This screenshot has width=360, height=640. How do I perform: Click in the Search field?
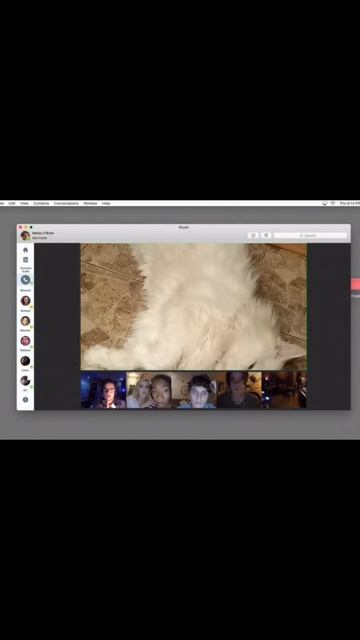[x=310, y=236]
